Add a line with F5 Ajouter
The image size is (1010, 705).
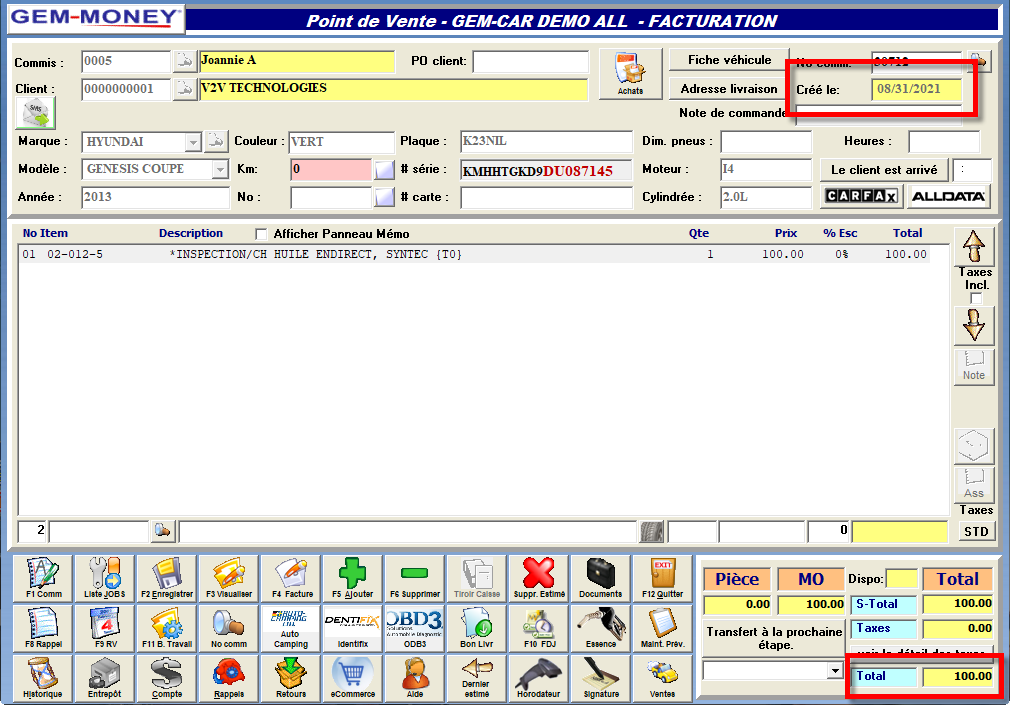[x=352, y=578]
